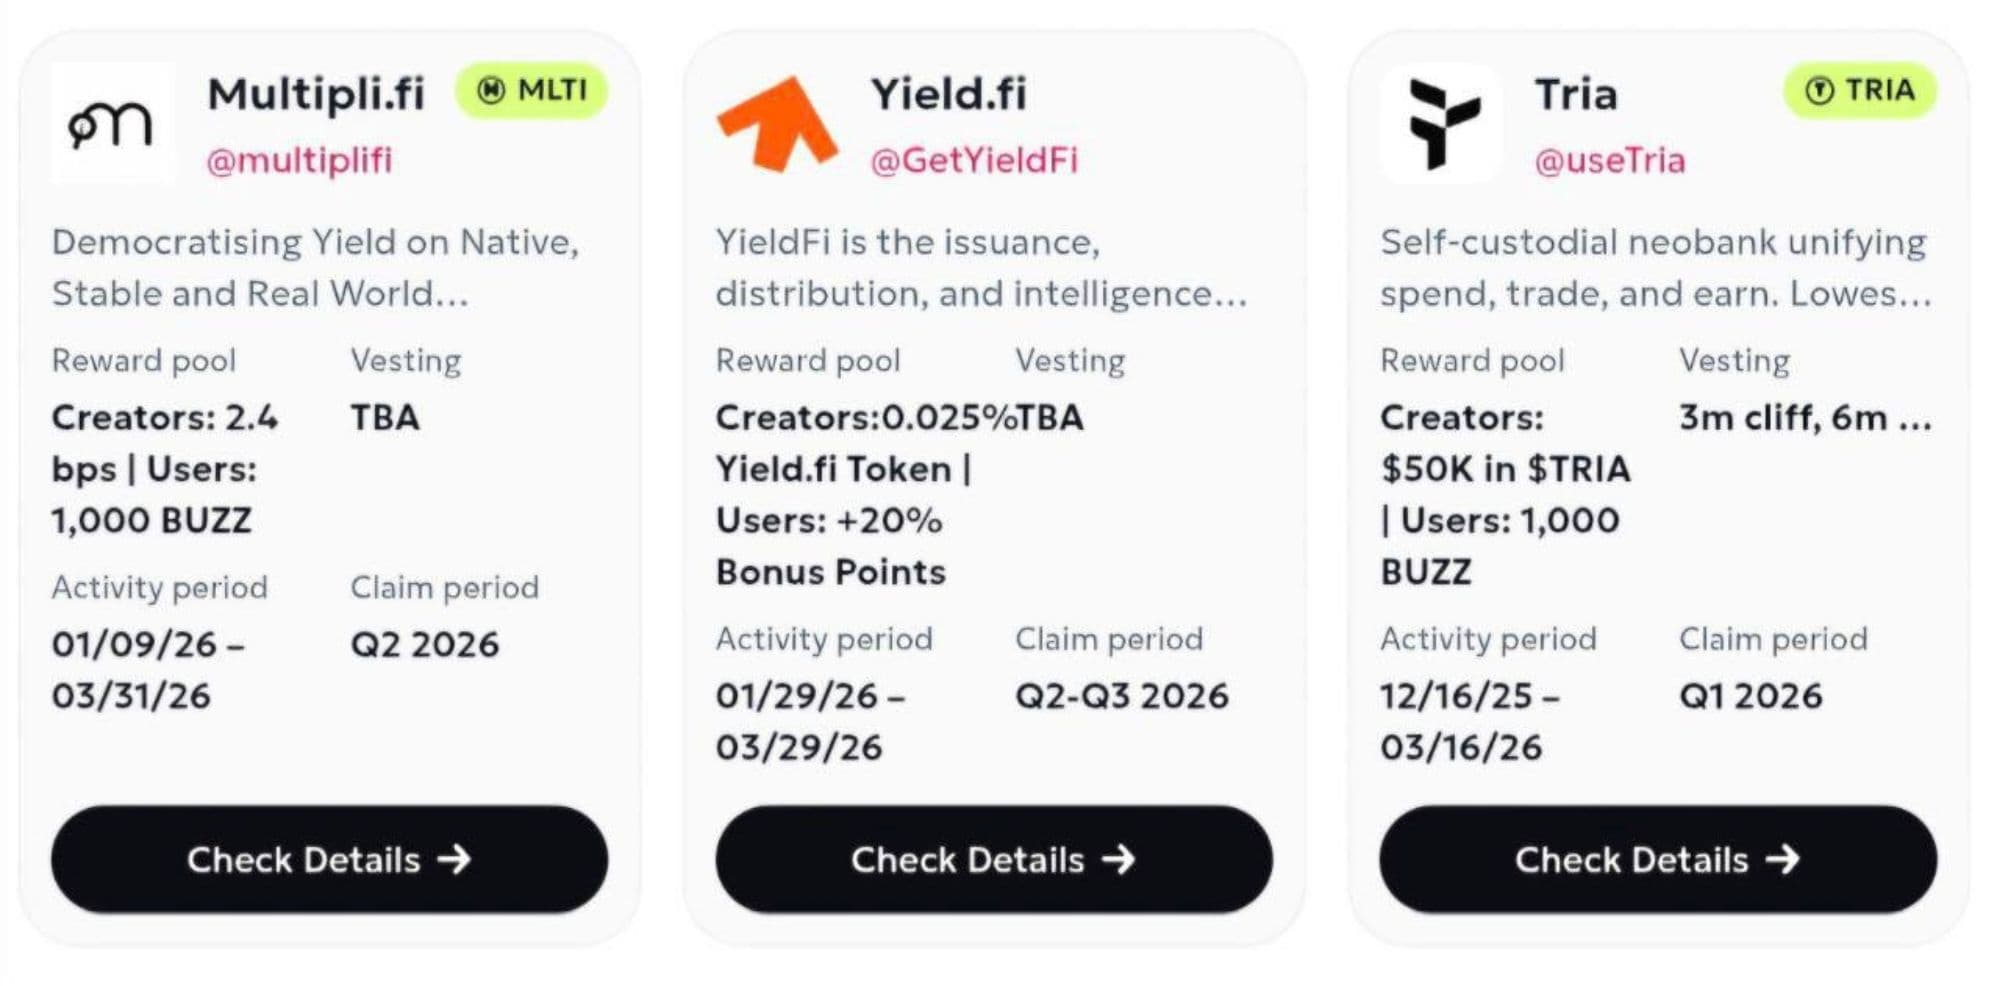
Task: Select the Tria card title
Action: [1576, 94]
